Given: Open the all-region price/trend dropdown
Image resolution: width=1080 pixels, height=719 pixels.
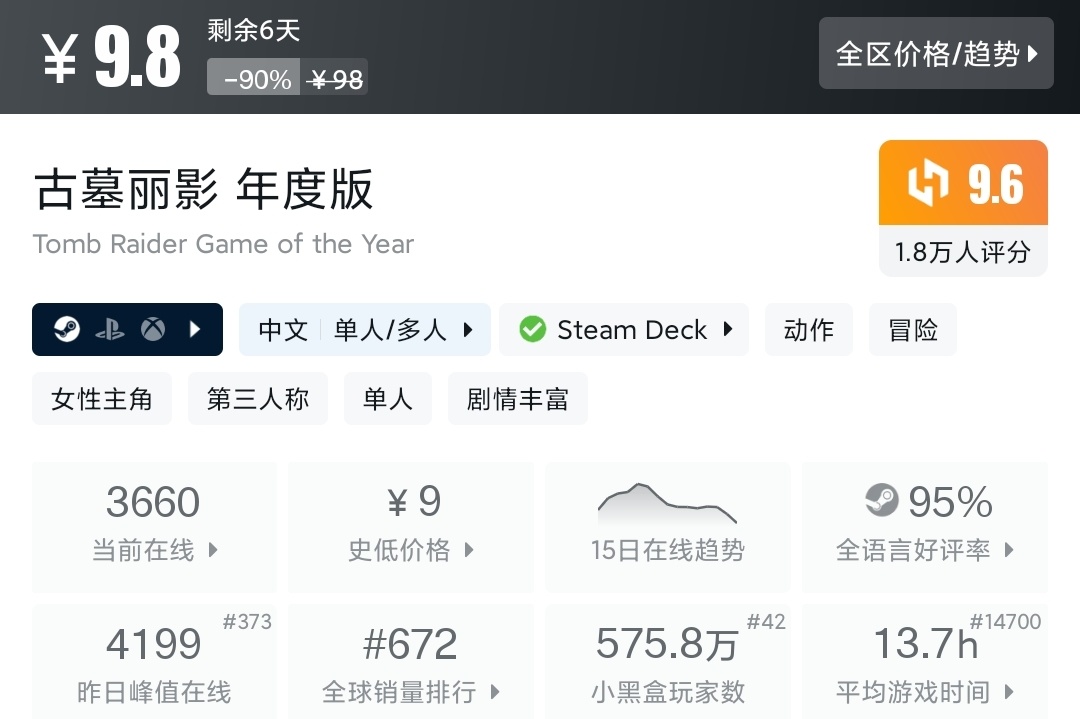Looking at the screenshot, I should 936,53.
